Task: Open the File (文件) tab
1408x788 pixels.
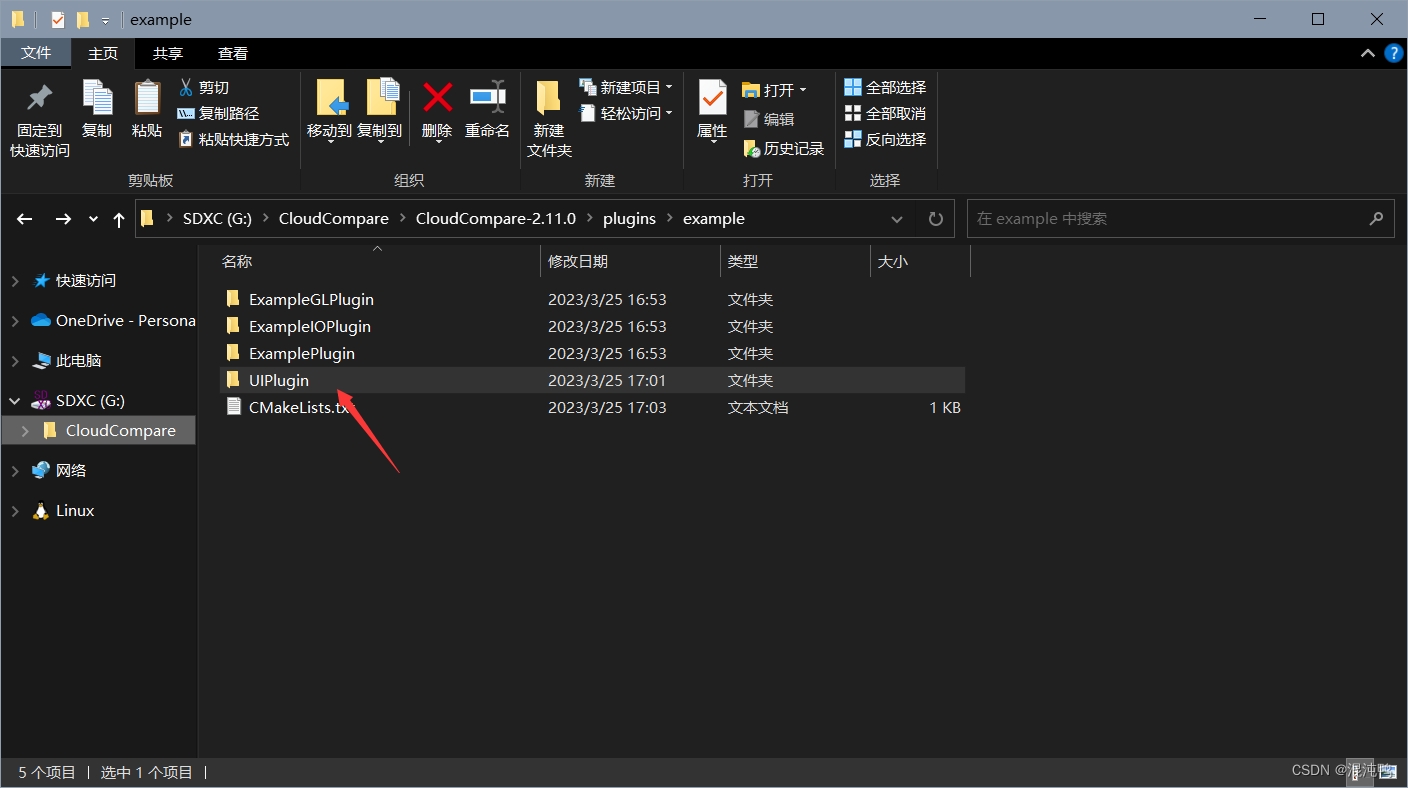Action: pyautogui.click(x=36, y=53)
